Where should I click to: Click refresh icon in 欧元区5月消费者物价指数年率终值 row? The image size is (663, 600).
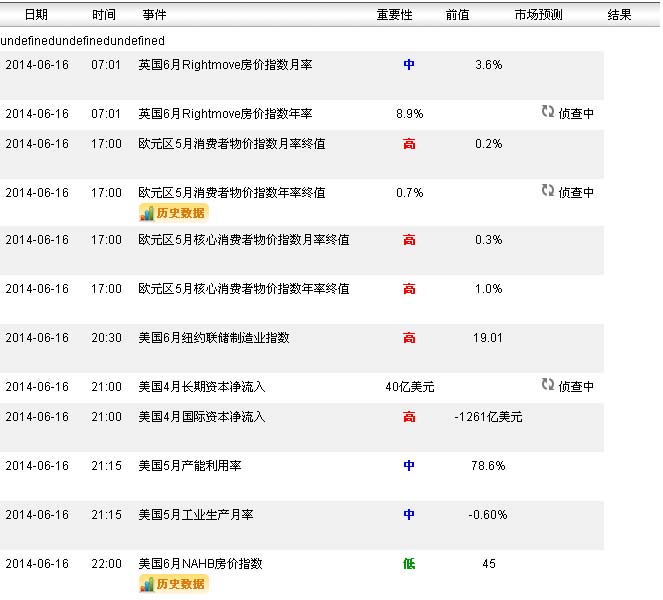(548, 190)
